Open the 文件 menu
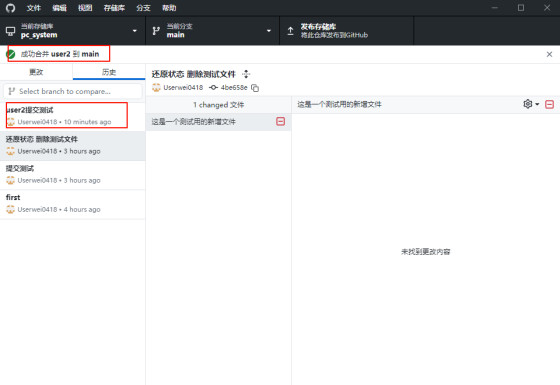 34,8
